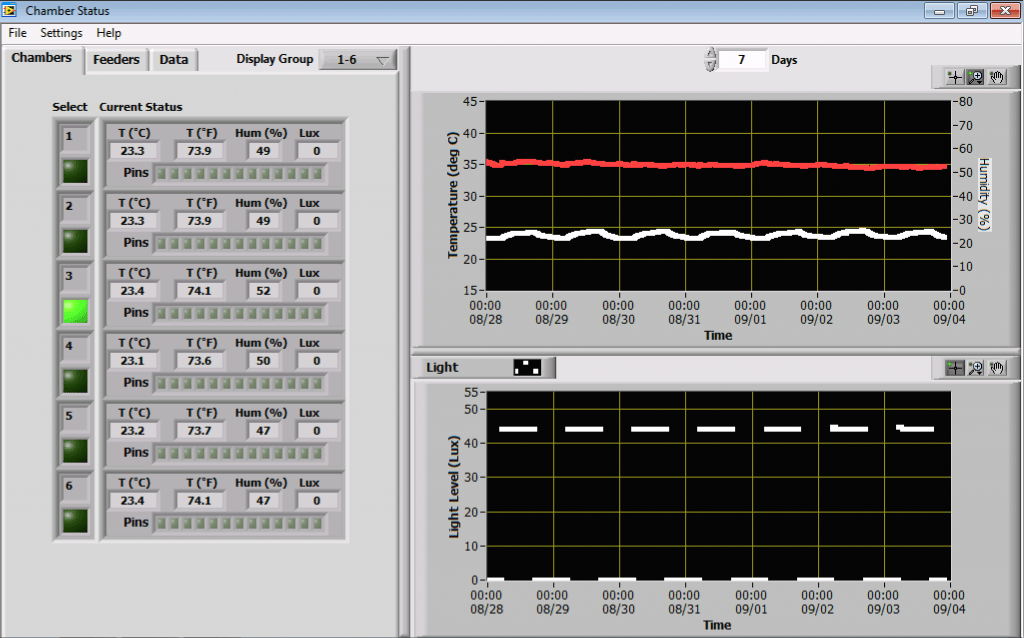Click the red humidity trace on upper graph
This screenshot has height=638, width=1024.
click(718, 165)
